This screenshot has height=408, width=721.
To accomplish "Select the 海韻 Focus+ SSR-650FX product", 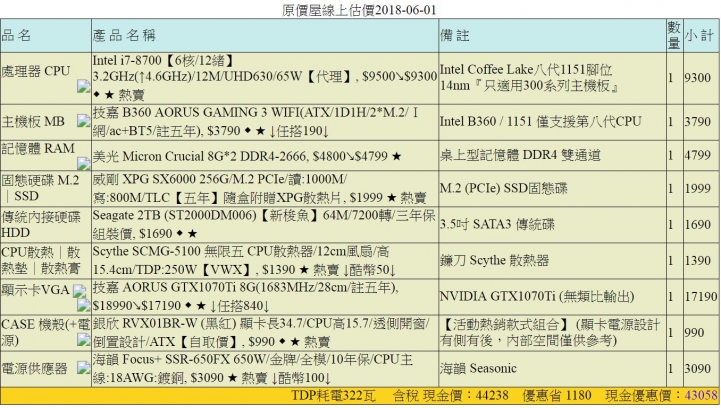I will point(253,368).
